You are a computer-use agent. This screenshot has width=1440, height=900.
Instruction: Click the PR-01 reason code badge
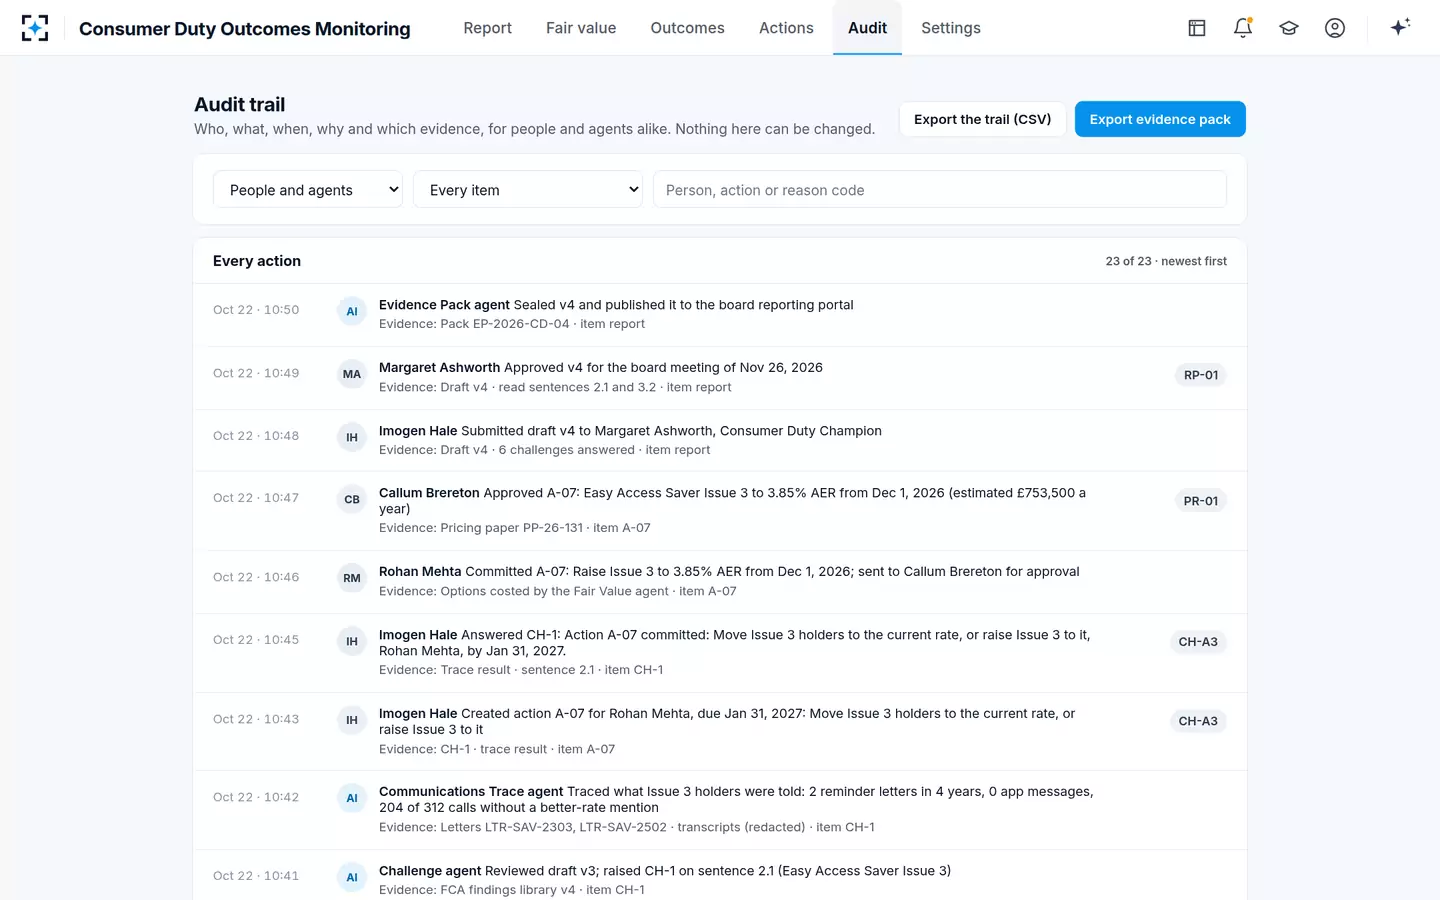click(x=1201, y=501)
